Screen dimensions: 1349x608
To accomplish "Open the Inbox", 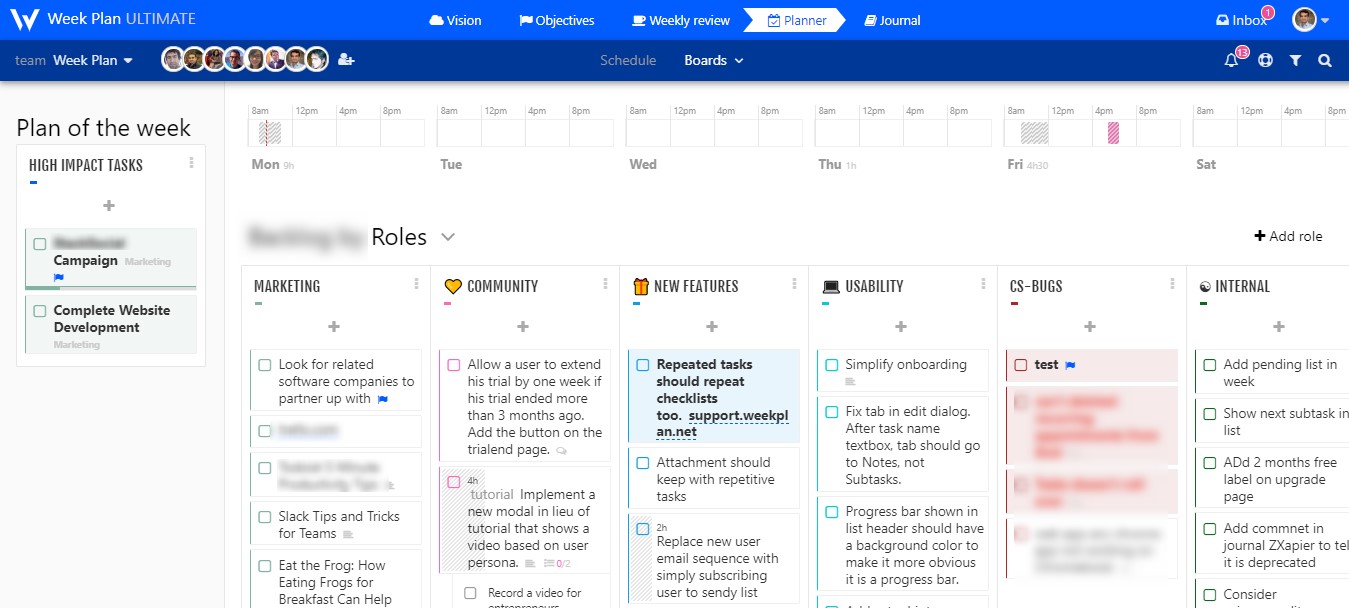I will pos(1243,20).
